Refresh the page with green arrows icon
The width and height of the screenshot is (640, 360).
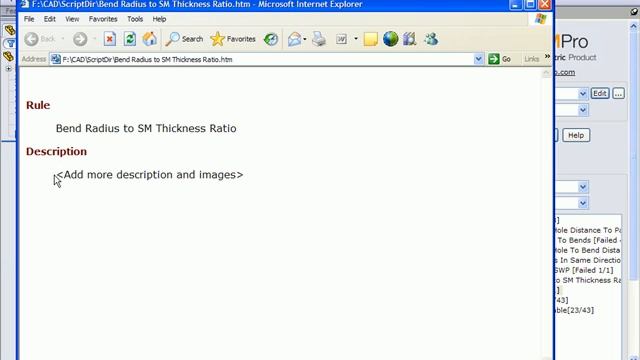tap(130, 39)
